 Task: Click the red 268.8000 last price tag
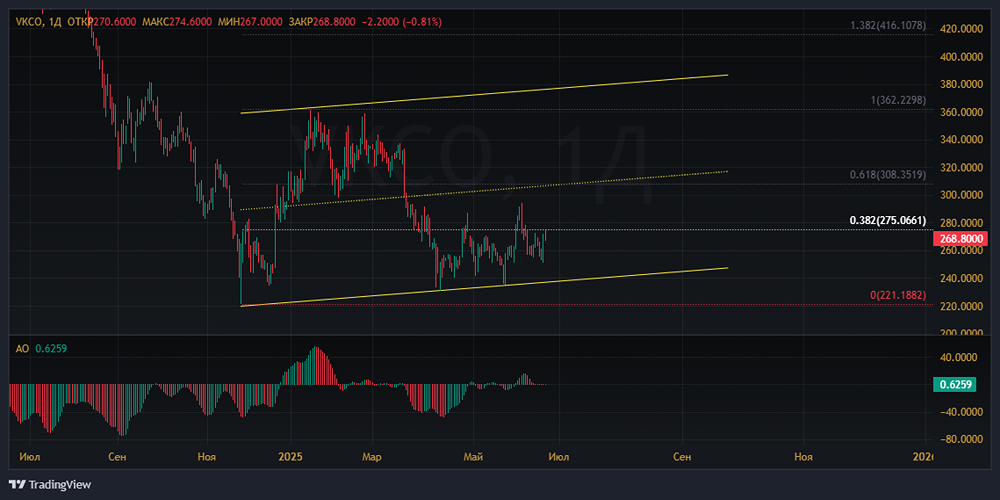point(960,239)
